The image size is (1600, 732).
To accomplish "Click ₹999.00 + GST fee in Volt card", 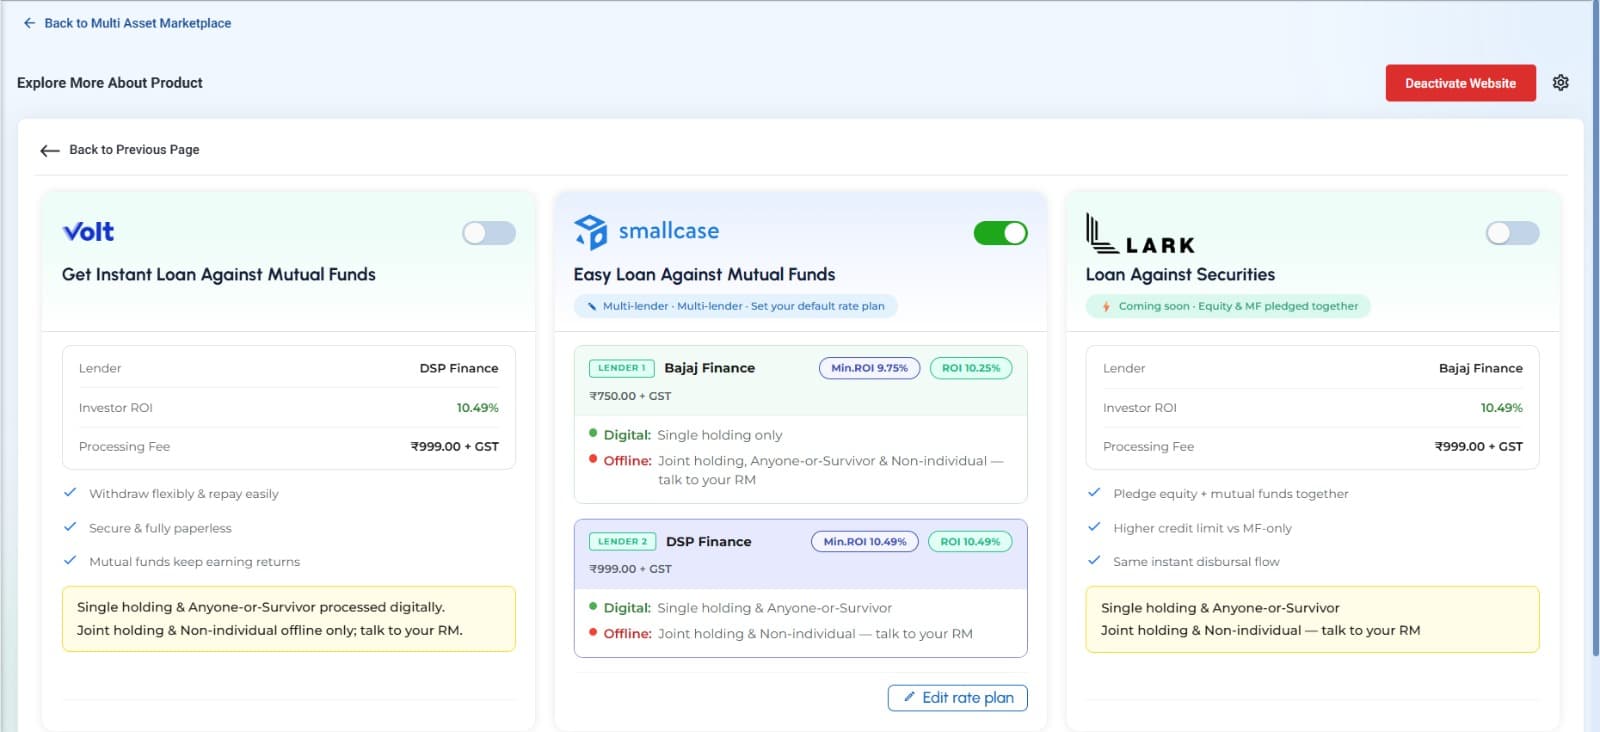I will pyautogui.click(x=455, y=446).
